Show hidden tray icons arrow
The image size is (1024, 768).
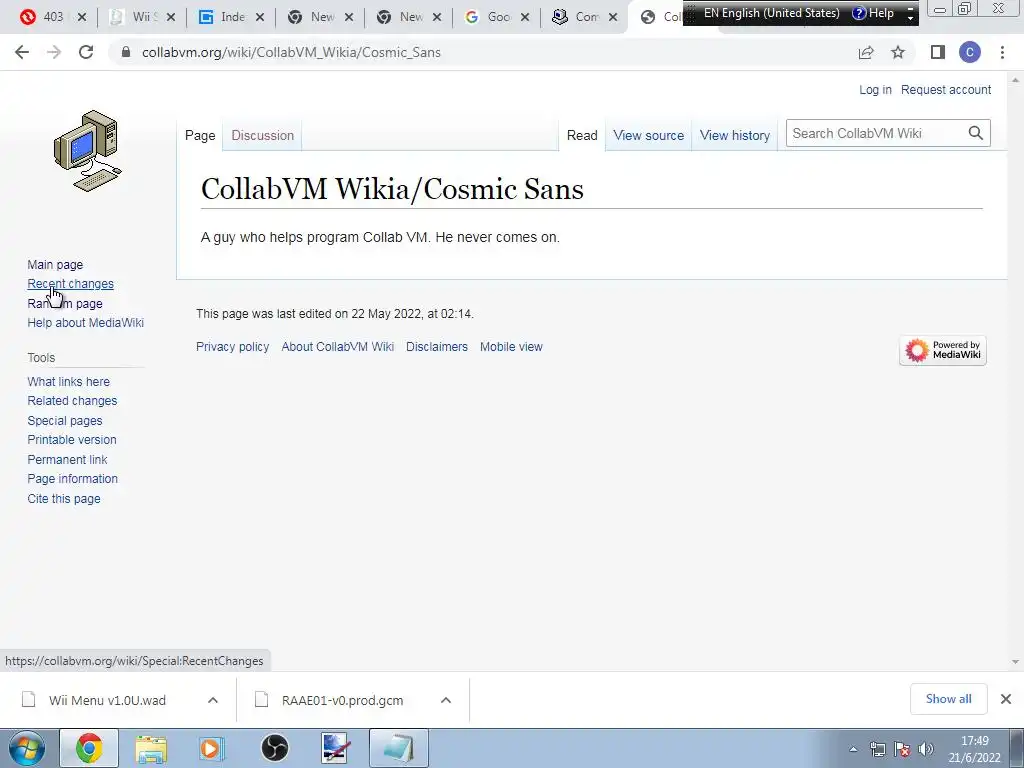point(854,749)
